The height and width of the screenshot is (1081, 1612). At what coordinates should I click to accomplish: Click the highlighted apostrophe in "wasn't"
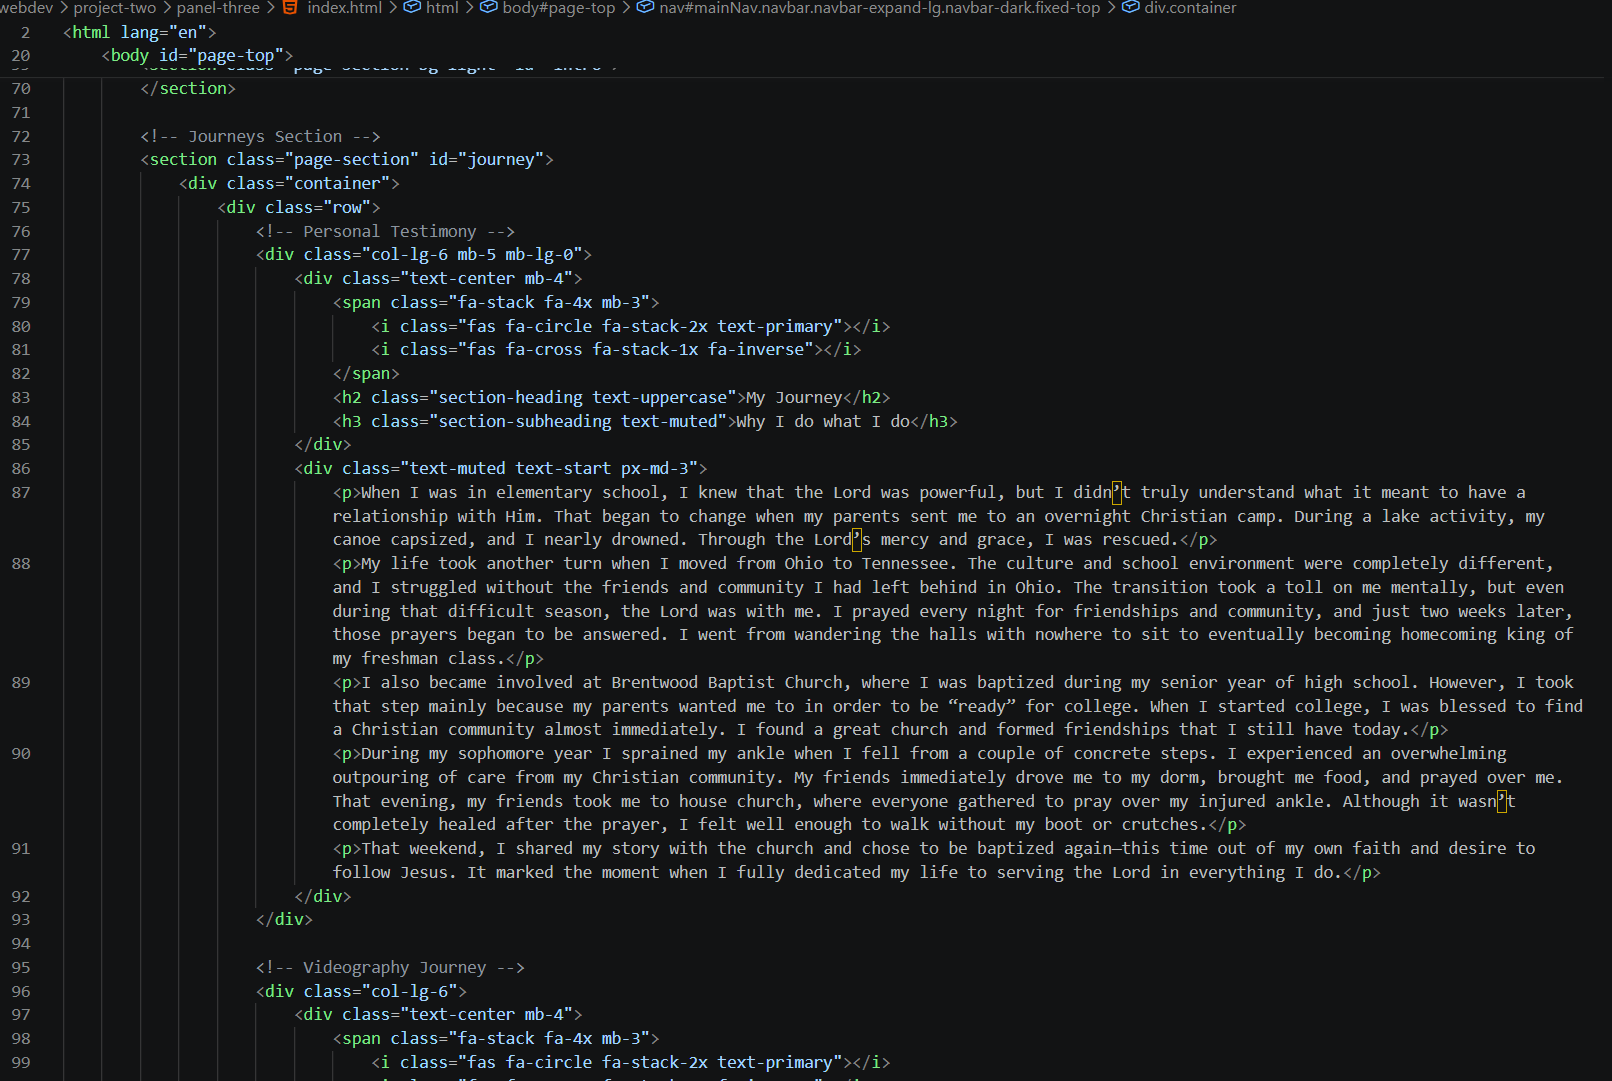point(1501,802)
